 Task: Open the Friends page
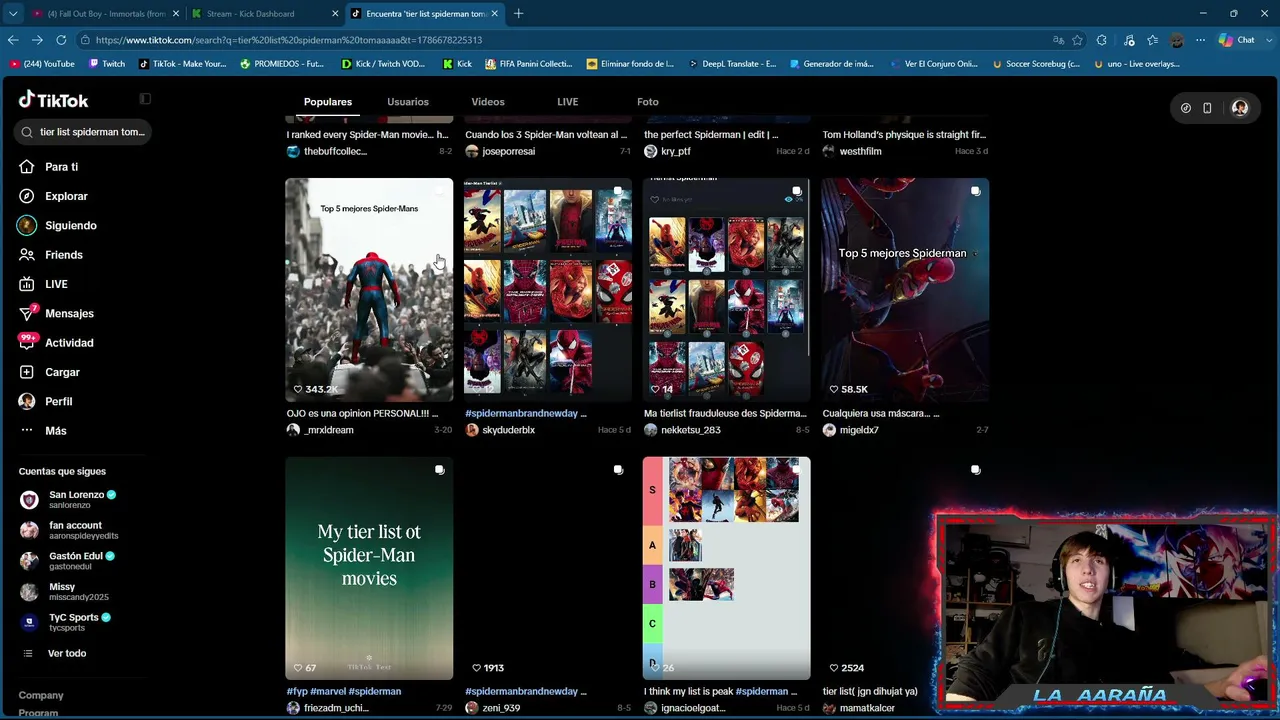[x=63, y=255]
